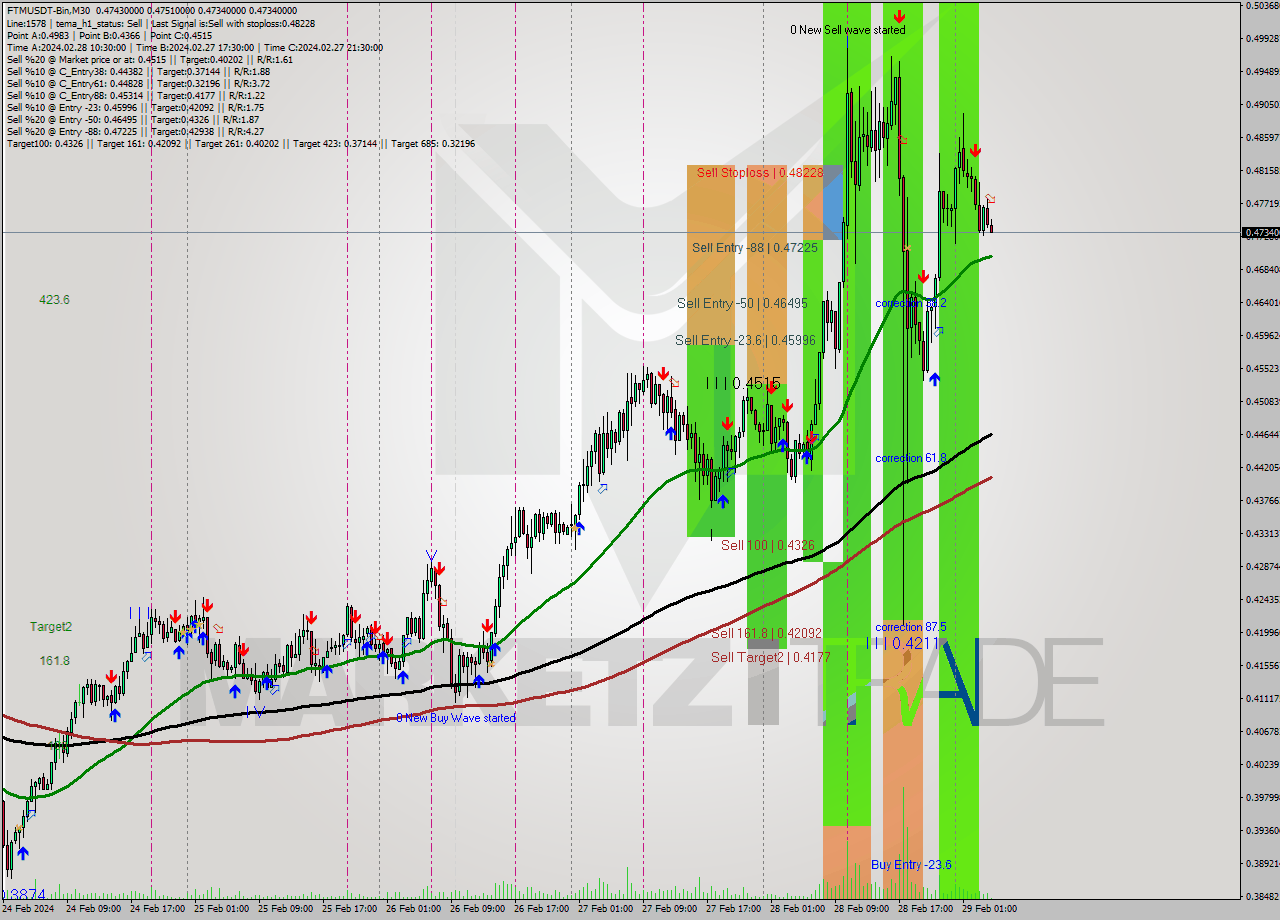Screen dimensions: 1280x920
Task: Click the 'Sell Entry -50 | 0.46495' label
Action: coord(742,303)
